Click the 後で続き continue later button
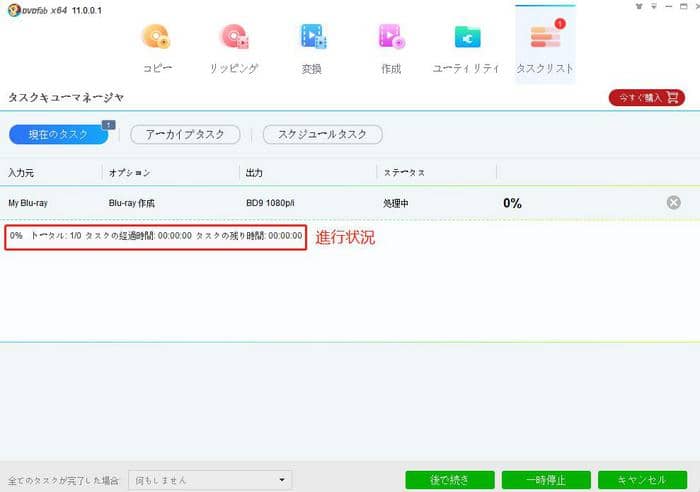This screenshot has width=700, height=492. pyautogui.click(x=449, y=481)
